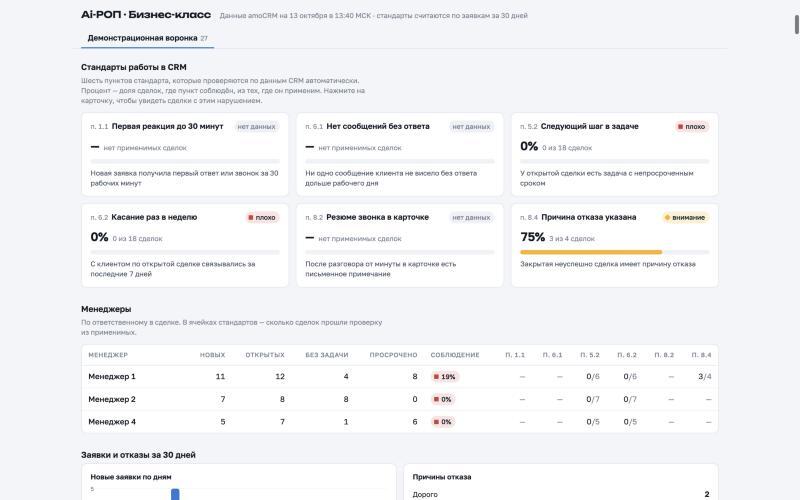Click нет данных badge on Резюме звонка card
This screenshot has height=500, width=800.
[x=471, y=217]
